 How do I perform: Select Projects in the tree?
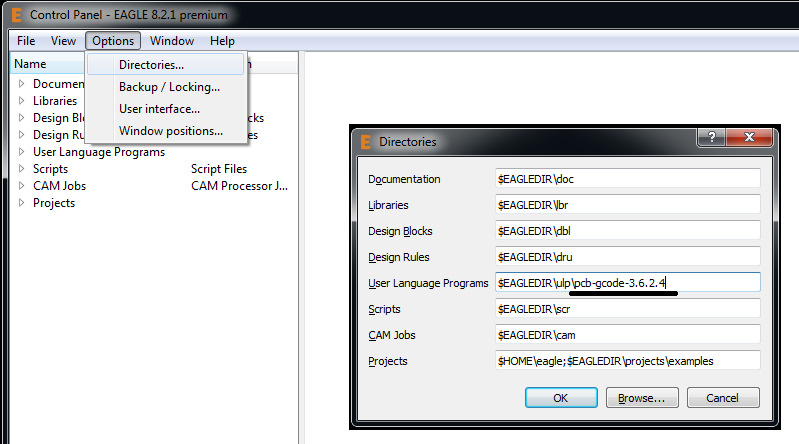54,203
